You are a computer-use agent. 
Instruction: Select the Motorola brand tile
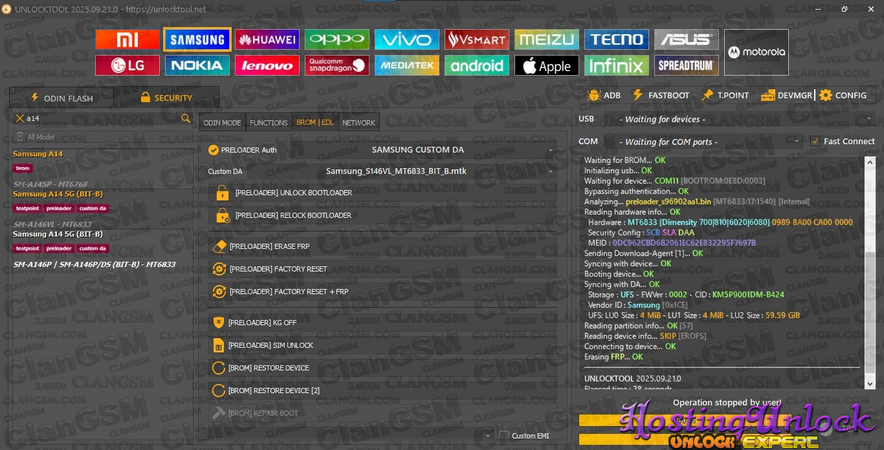point(756,52)
